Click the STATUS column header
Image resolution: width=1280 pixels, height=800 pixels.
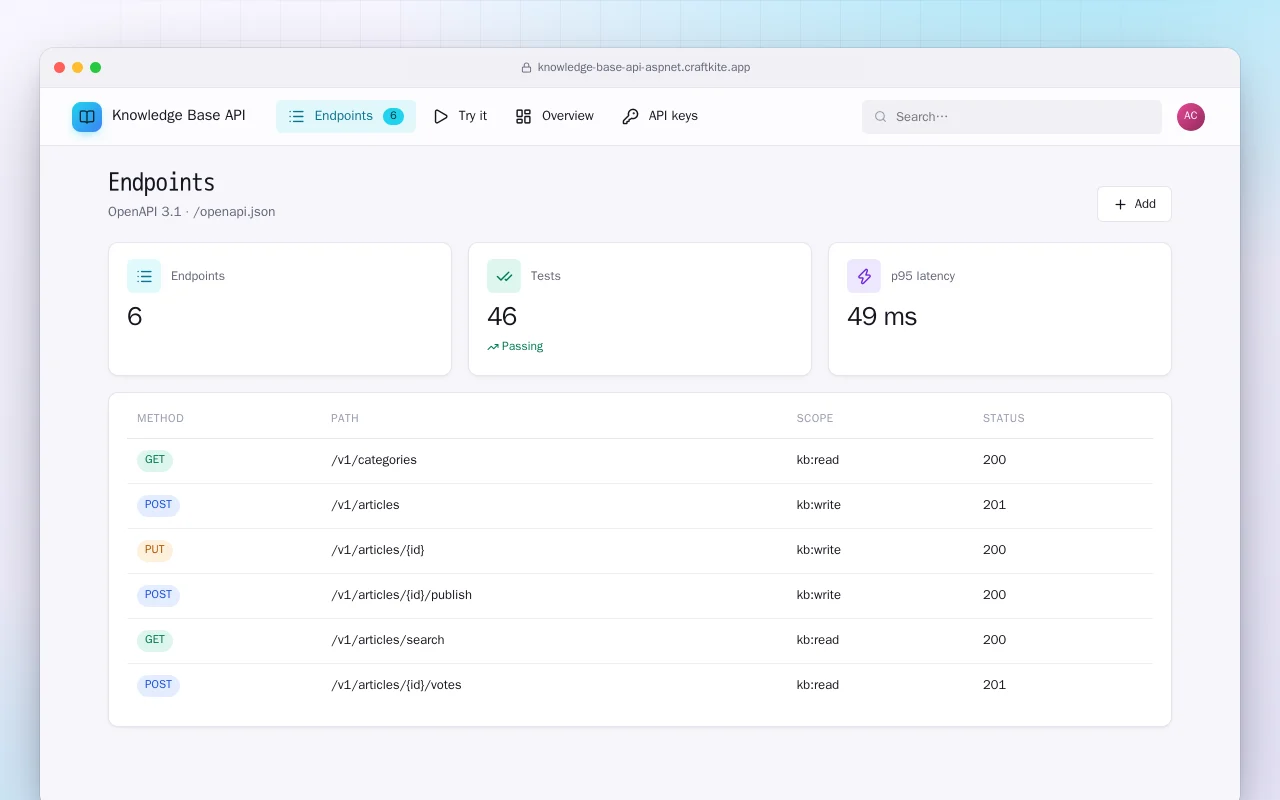(x=1004, y=419)
